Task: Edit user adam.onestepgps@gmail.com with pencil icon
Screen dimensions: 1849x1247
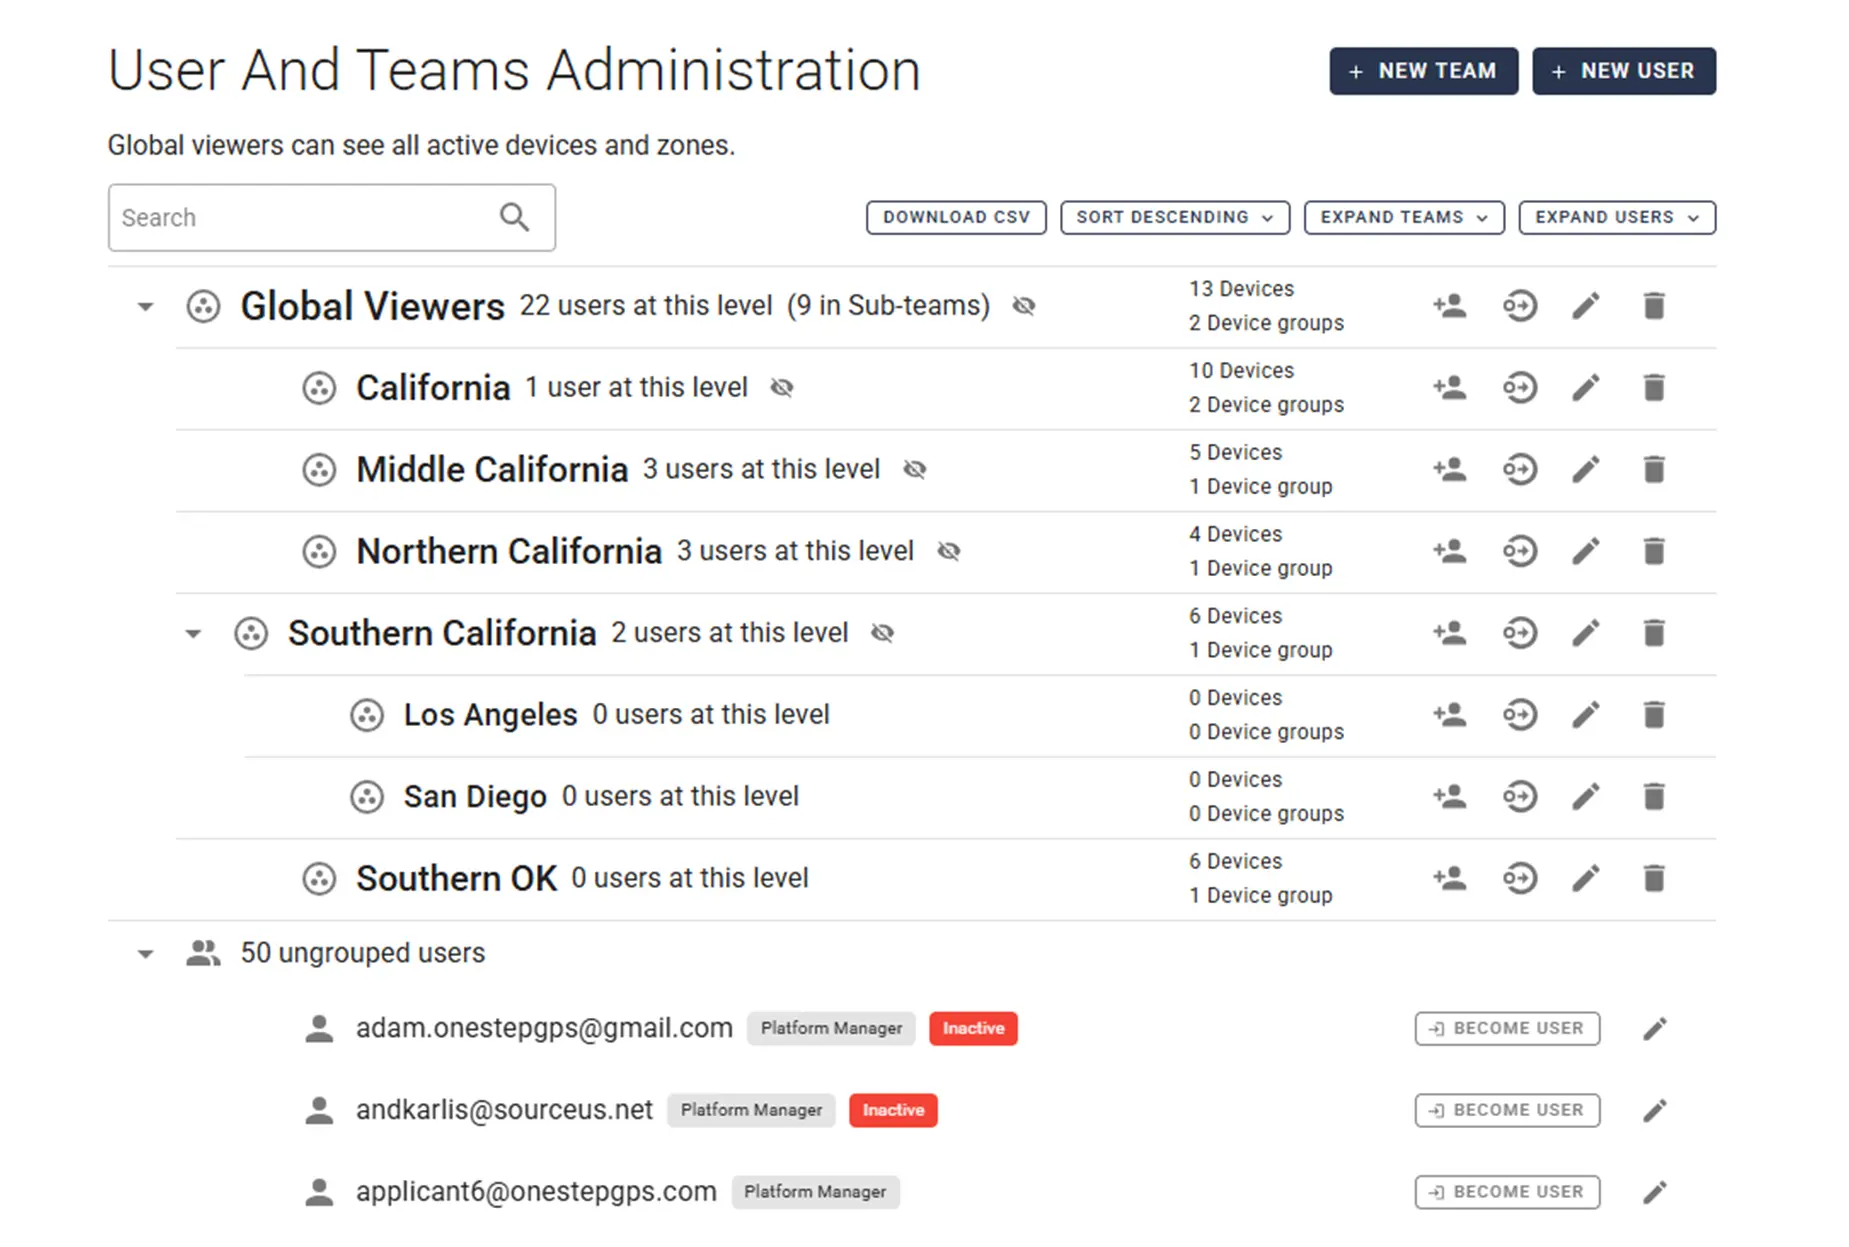Action: [1655, 1029]
